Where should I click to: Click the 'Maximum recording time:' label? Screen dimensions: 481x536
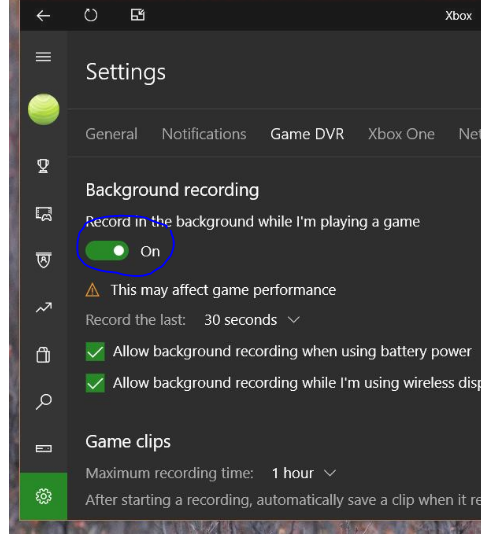pyautogui.click(x=170, y=473)
